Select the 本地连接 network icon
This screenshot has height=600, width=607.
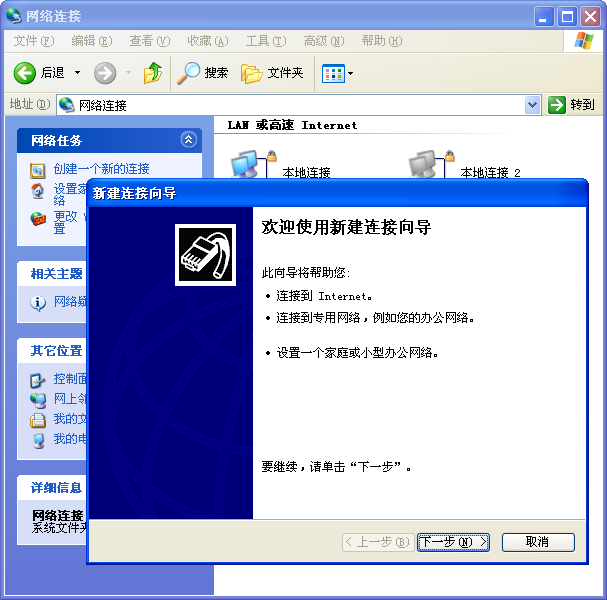245,163
